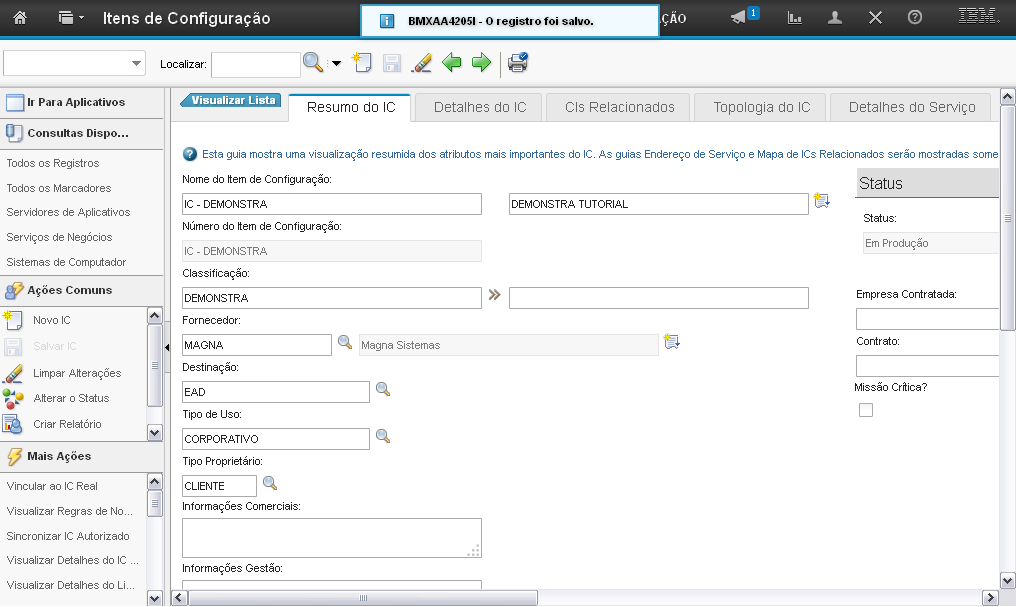Open the query dropdown in toolbar
The image size is (1016, 607).
(75, 63)
